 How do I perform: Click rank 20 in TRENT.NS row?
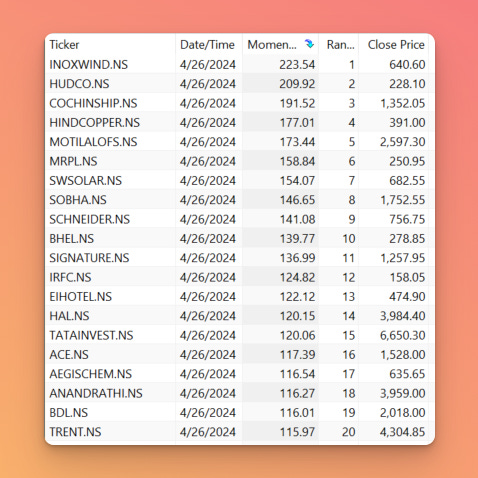point(349,432)
